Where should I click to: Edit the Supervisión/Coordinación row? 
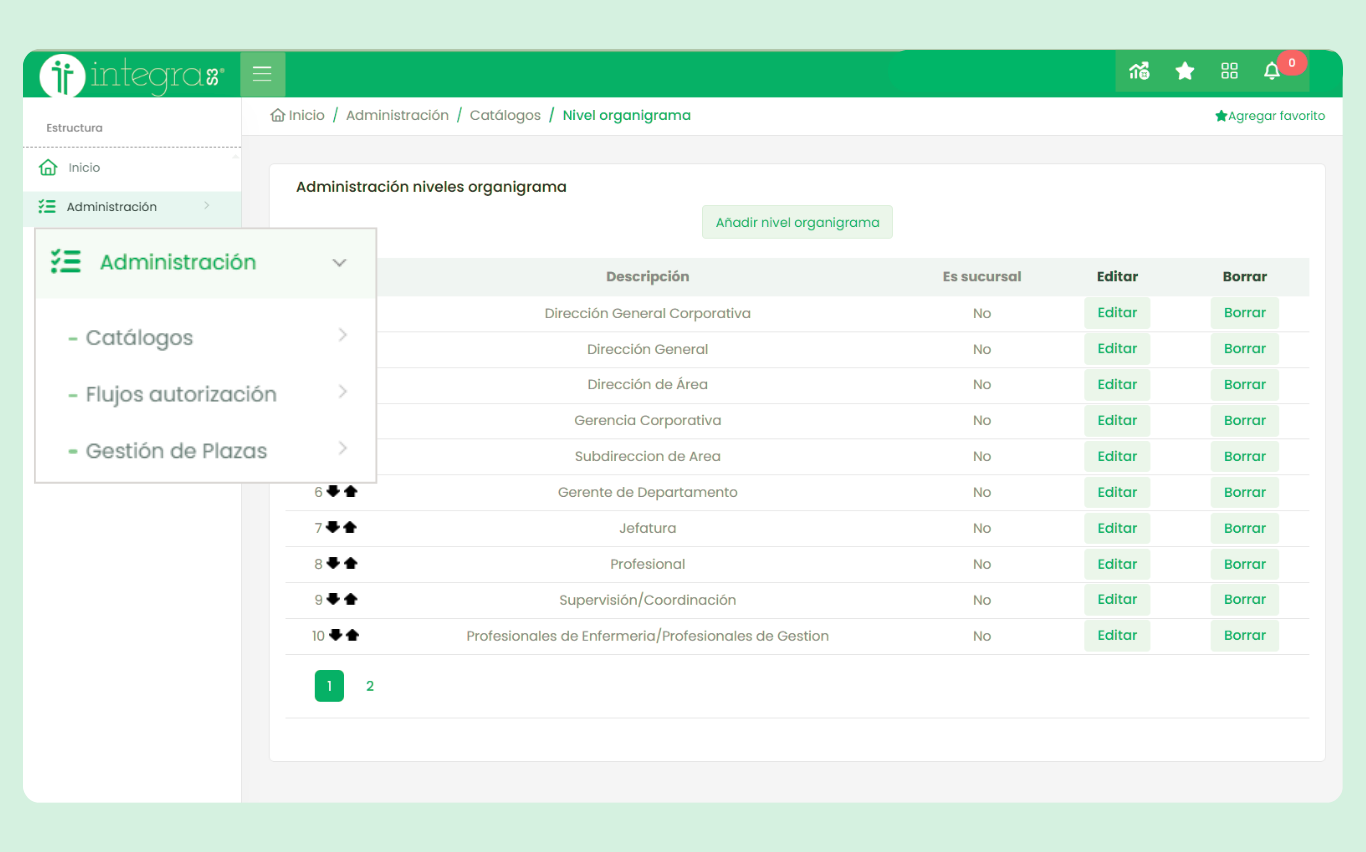point(1117,600)
